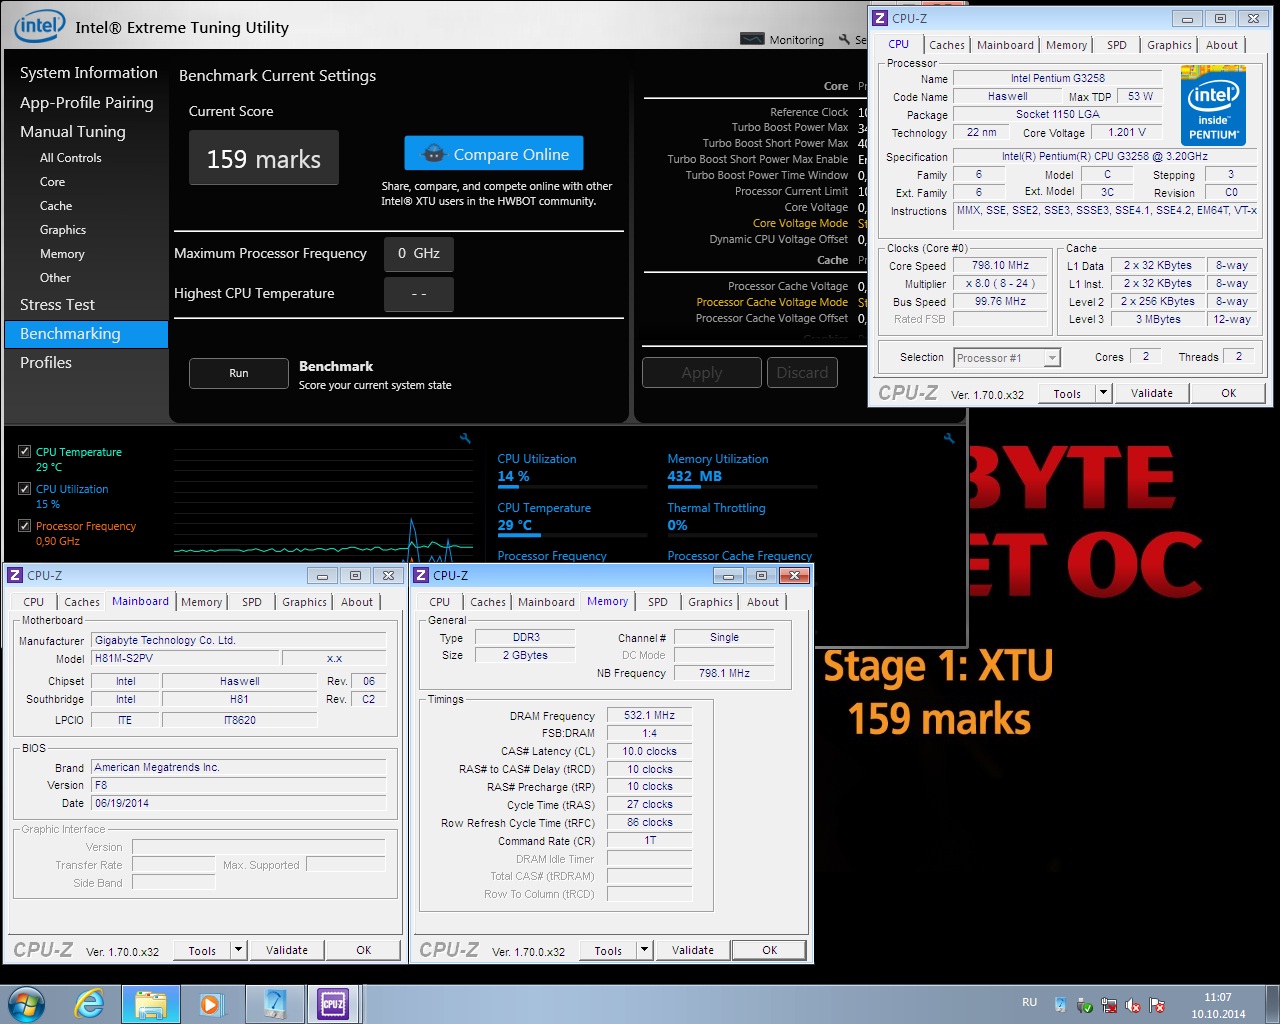1280x1024 pixels.
Task: Open Caches tab in top CPU-Z window
Action: coord(947,45)
